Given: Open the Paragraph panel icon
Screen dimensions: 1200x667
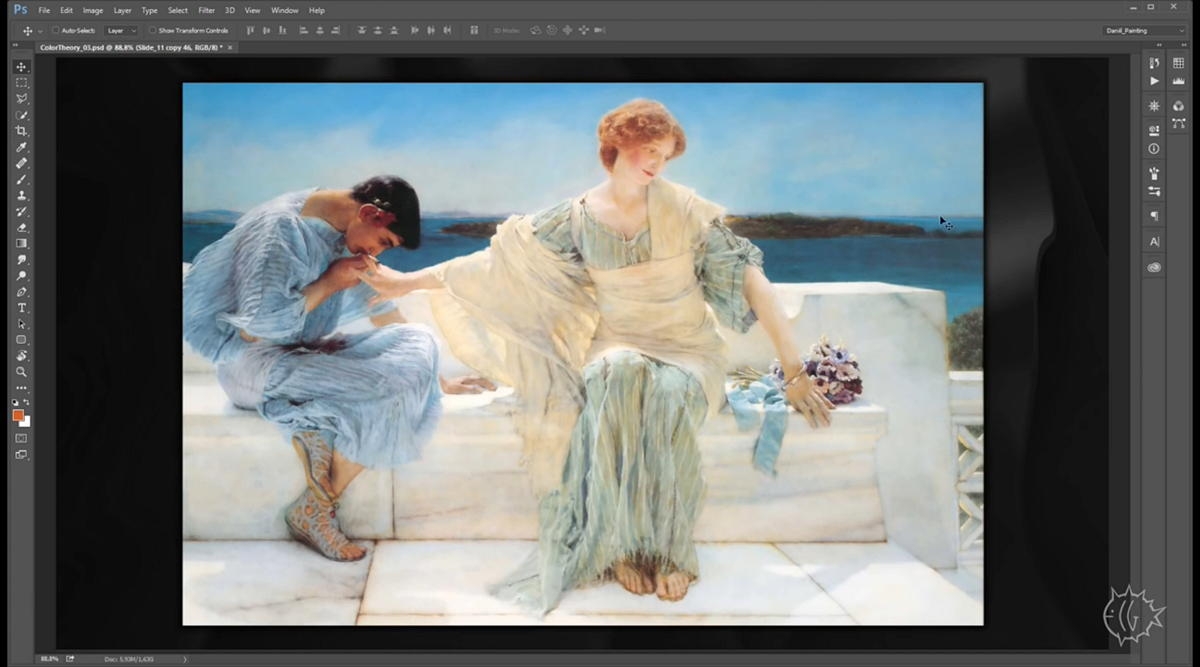Looking at the screenshot, I should click(1154, 216).
